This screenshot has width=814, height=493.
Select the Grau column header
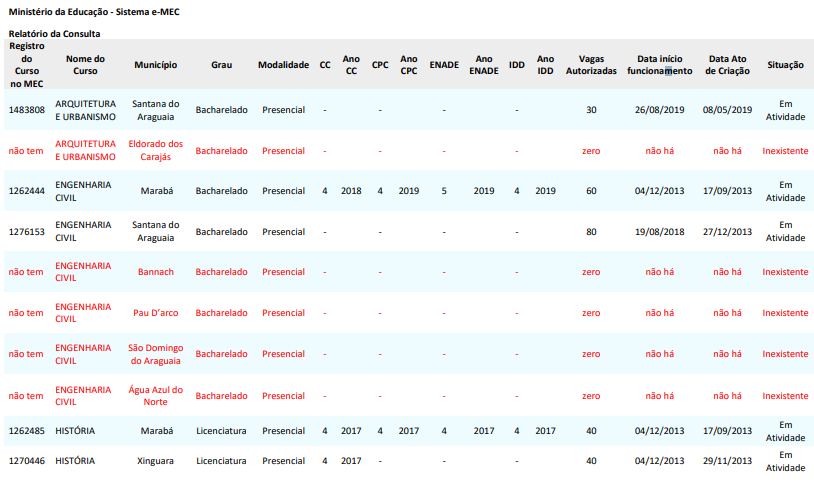tap(221, 65)
